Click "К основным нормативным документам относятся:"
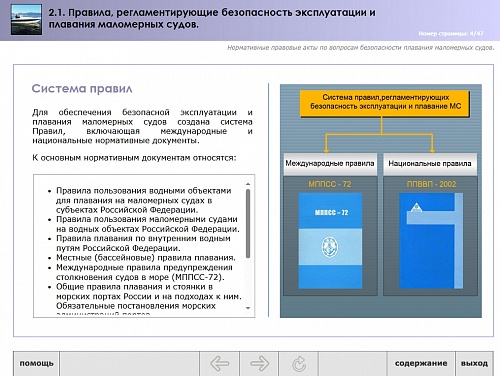The width and height of the screenshot is (500, 376). tap(134, 158)
